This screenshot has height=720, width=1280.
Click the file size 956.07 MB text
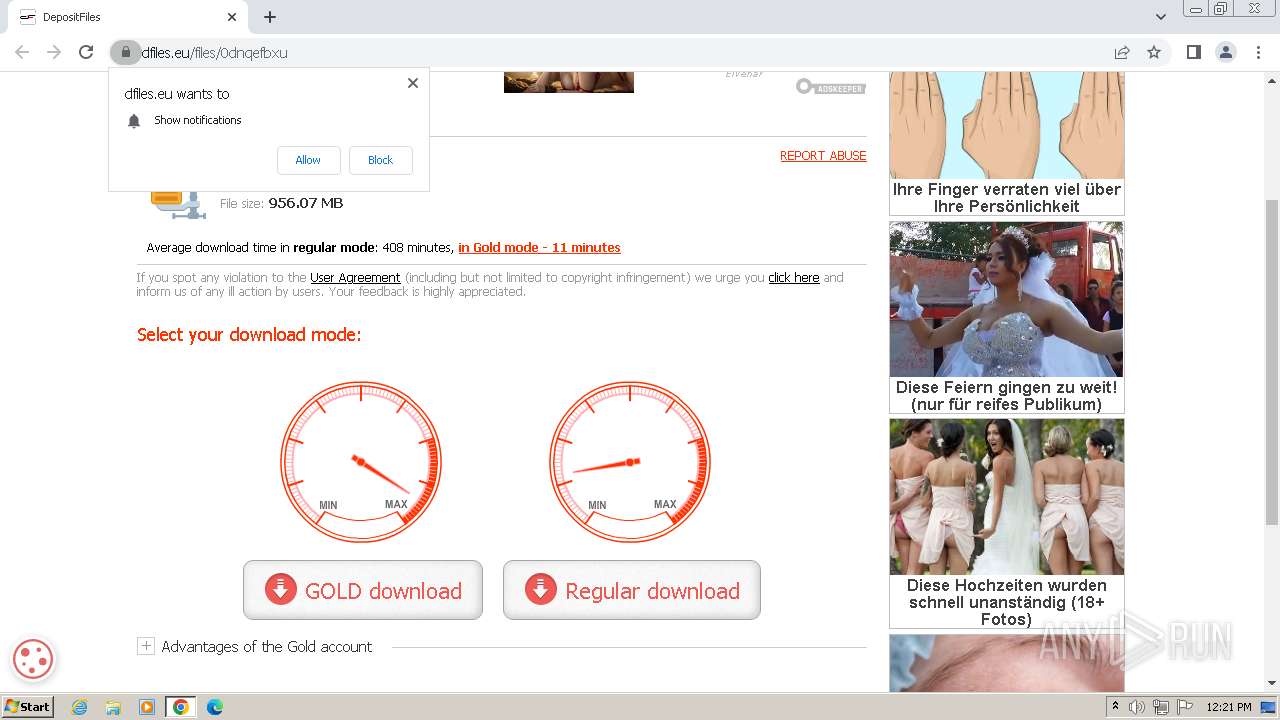306,203
